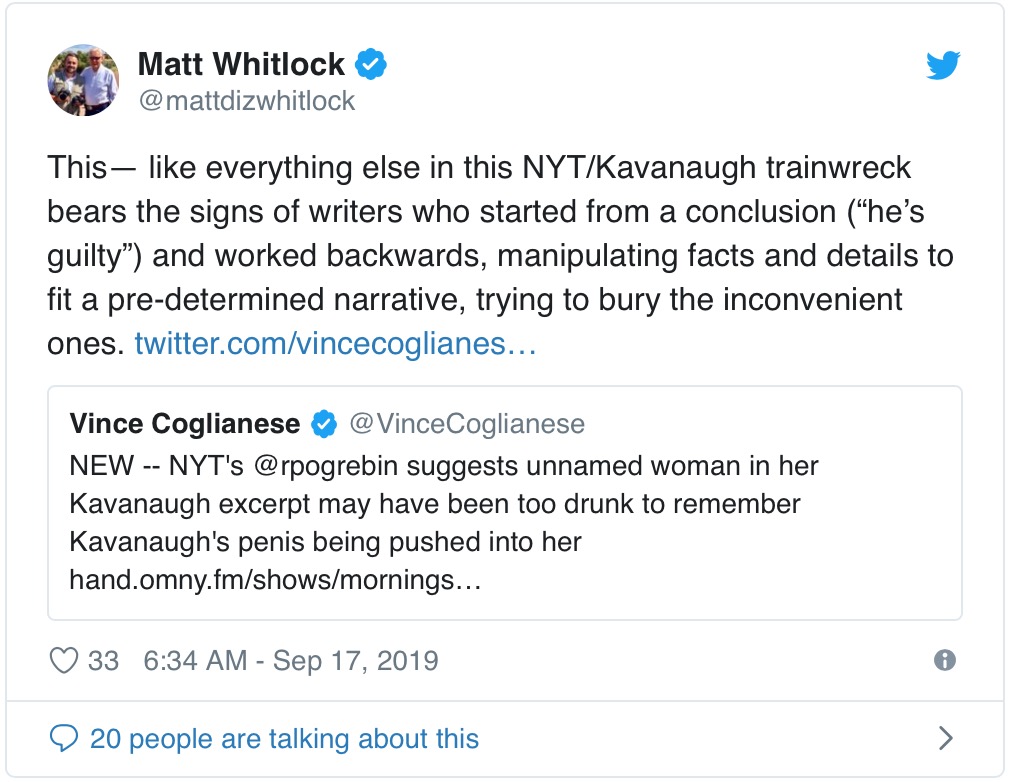Screen dimensions: 1015x782
Task: Click the @VinceCoglianese handle
Action: pos(466,424)
